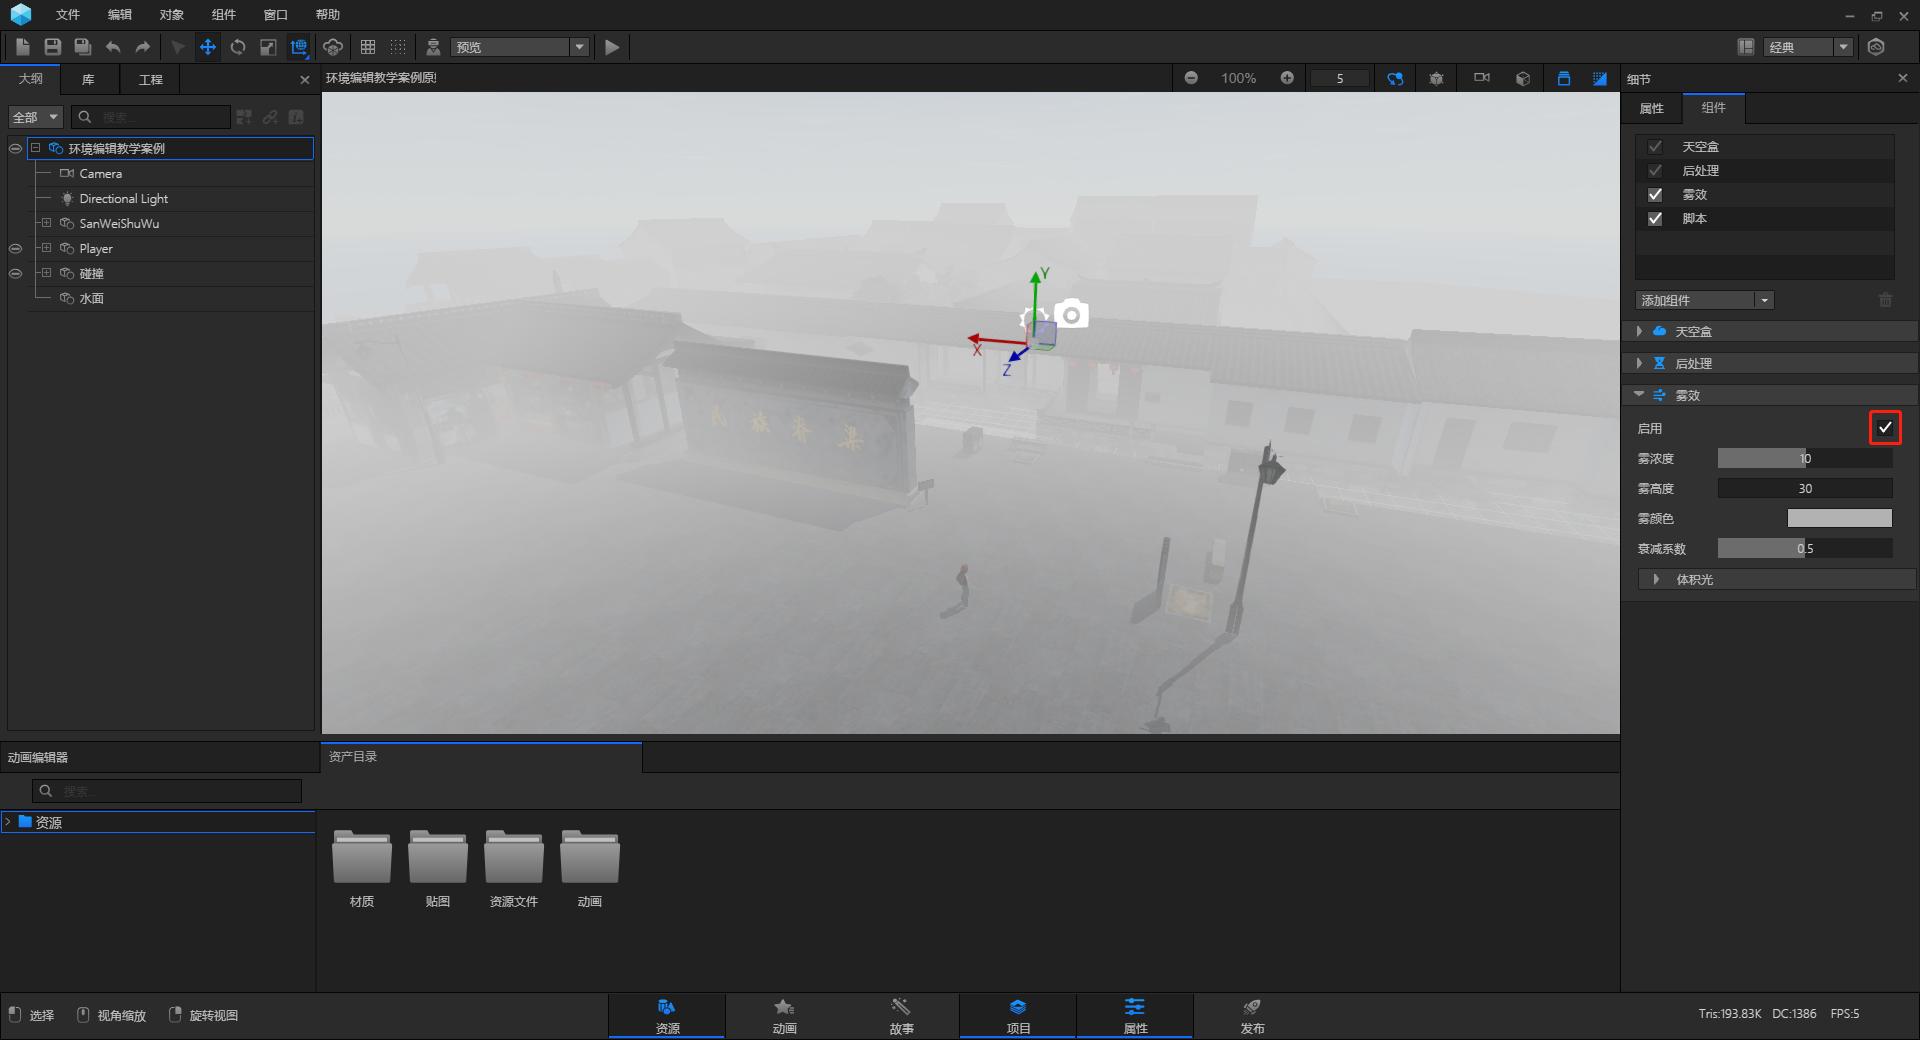1920x1040 pixels.
Task: Open the 全部 filter dropdown
Action: click(x=36, y=117)
